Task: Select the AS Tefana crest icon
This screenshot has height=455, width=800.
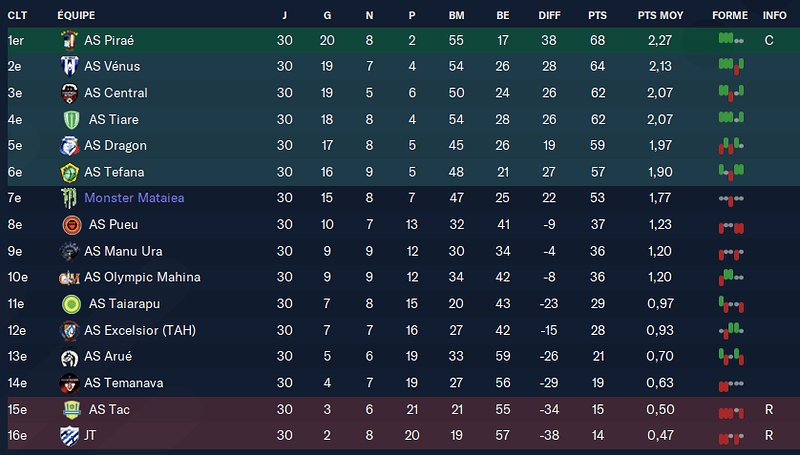Action: [69, 172]
